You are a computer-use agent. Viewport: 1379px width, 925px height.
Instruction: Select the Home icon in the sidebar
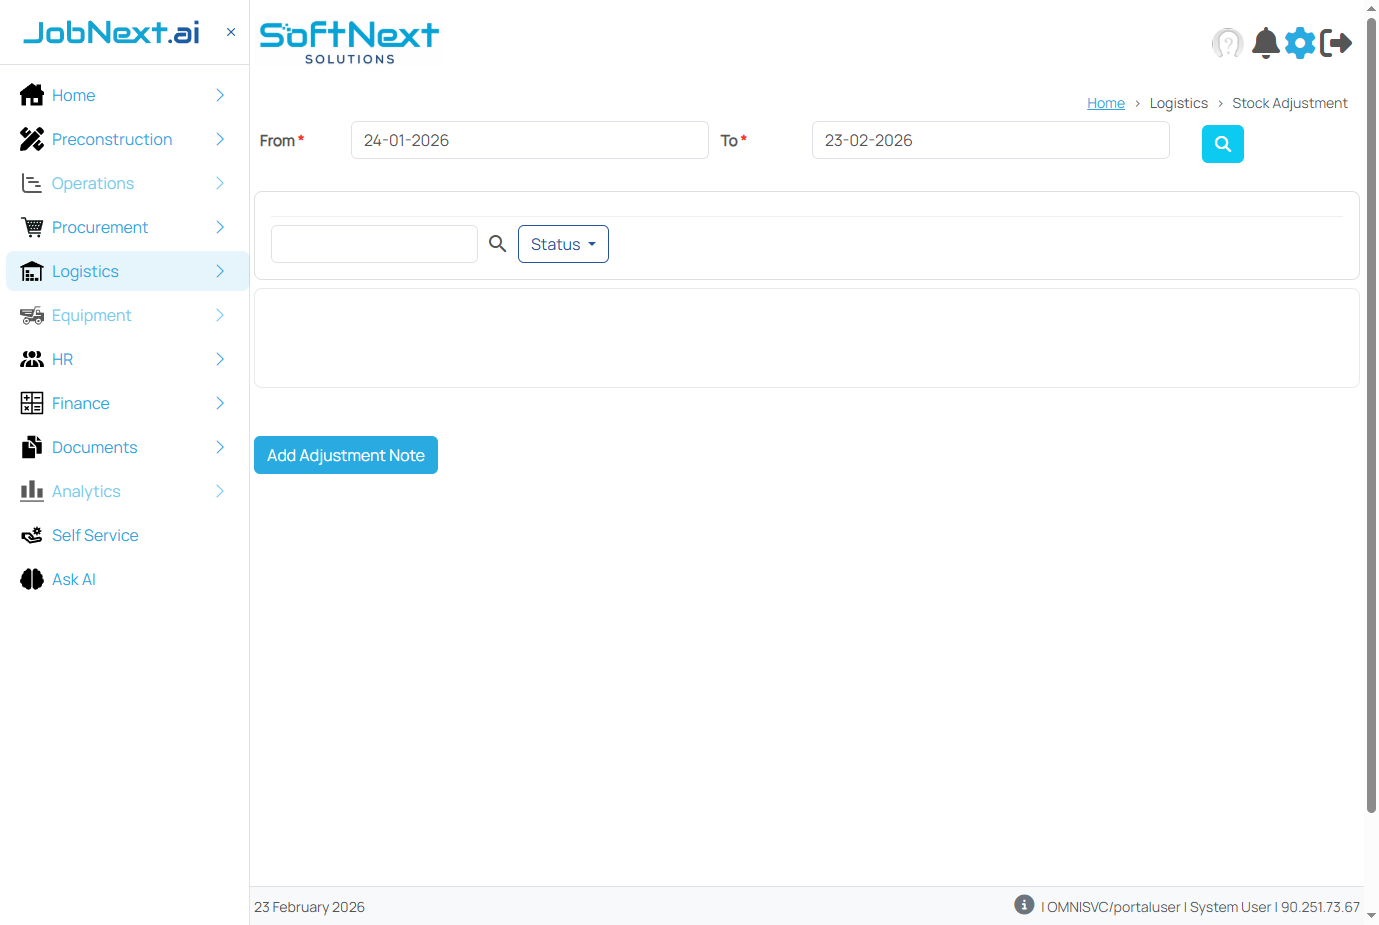31,95
